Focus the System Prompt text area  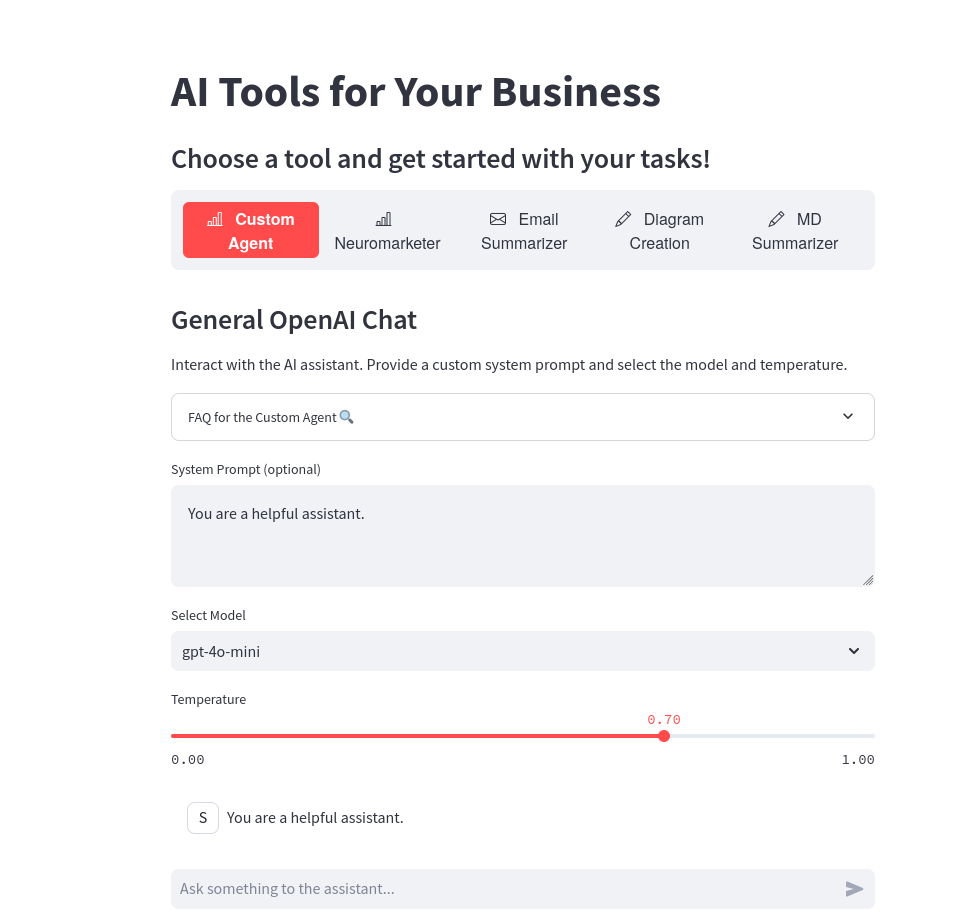tap(523, 536)
